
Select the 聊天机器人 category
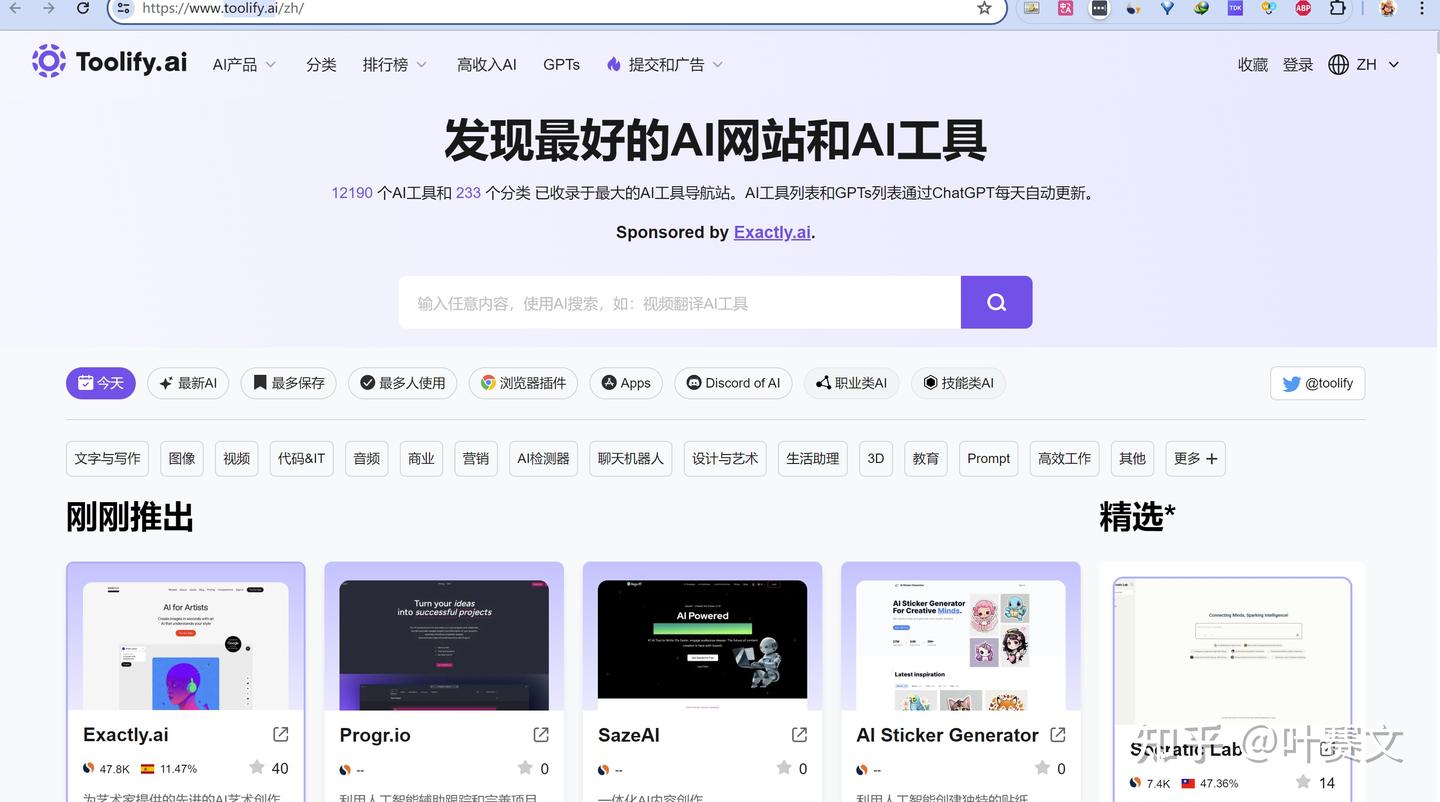[631, 458]
